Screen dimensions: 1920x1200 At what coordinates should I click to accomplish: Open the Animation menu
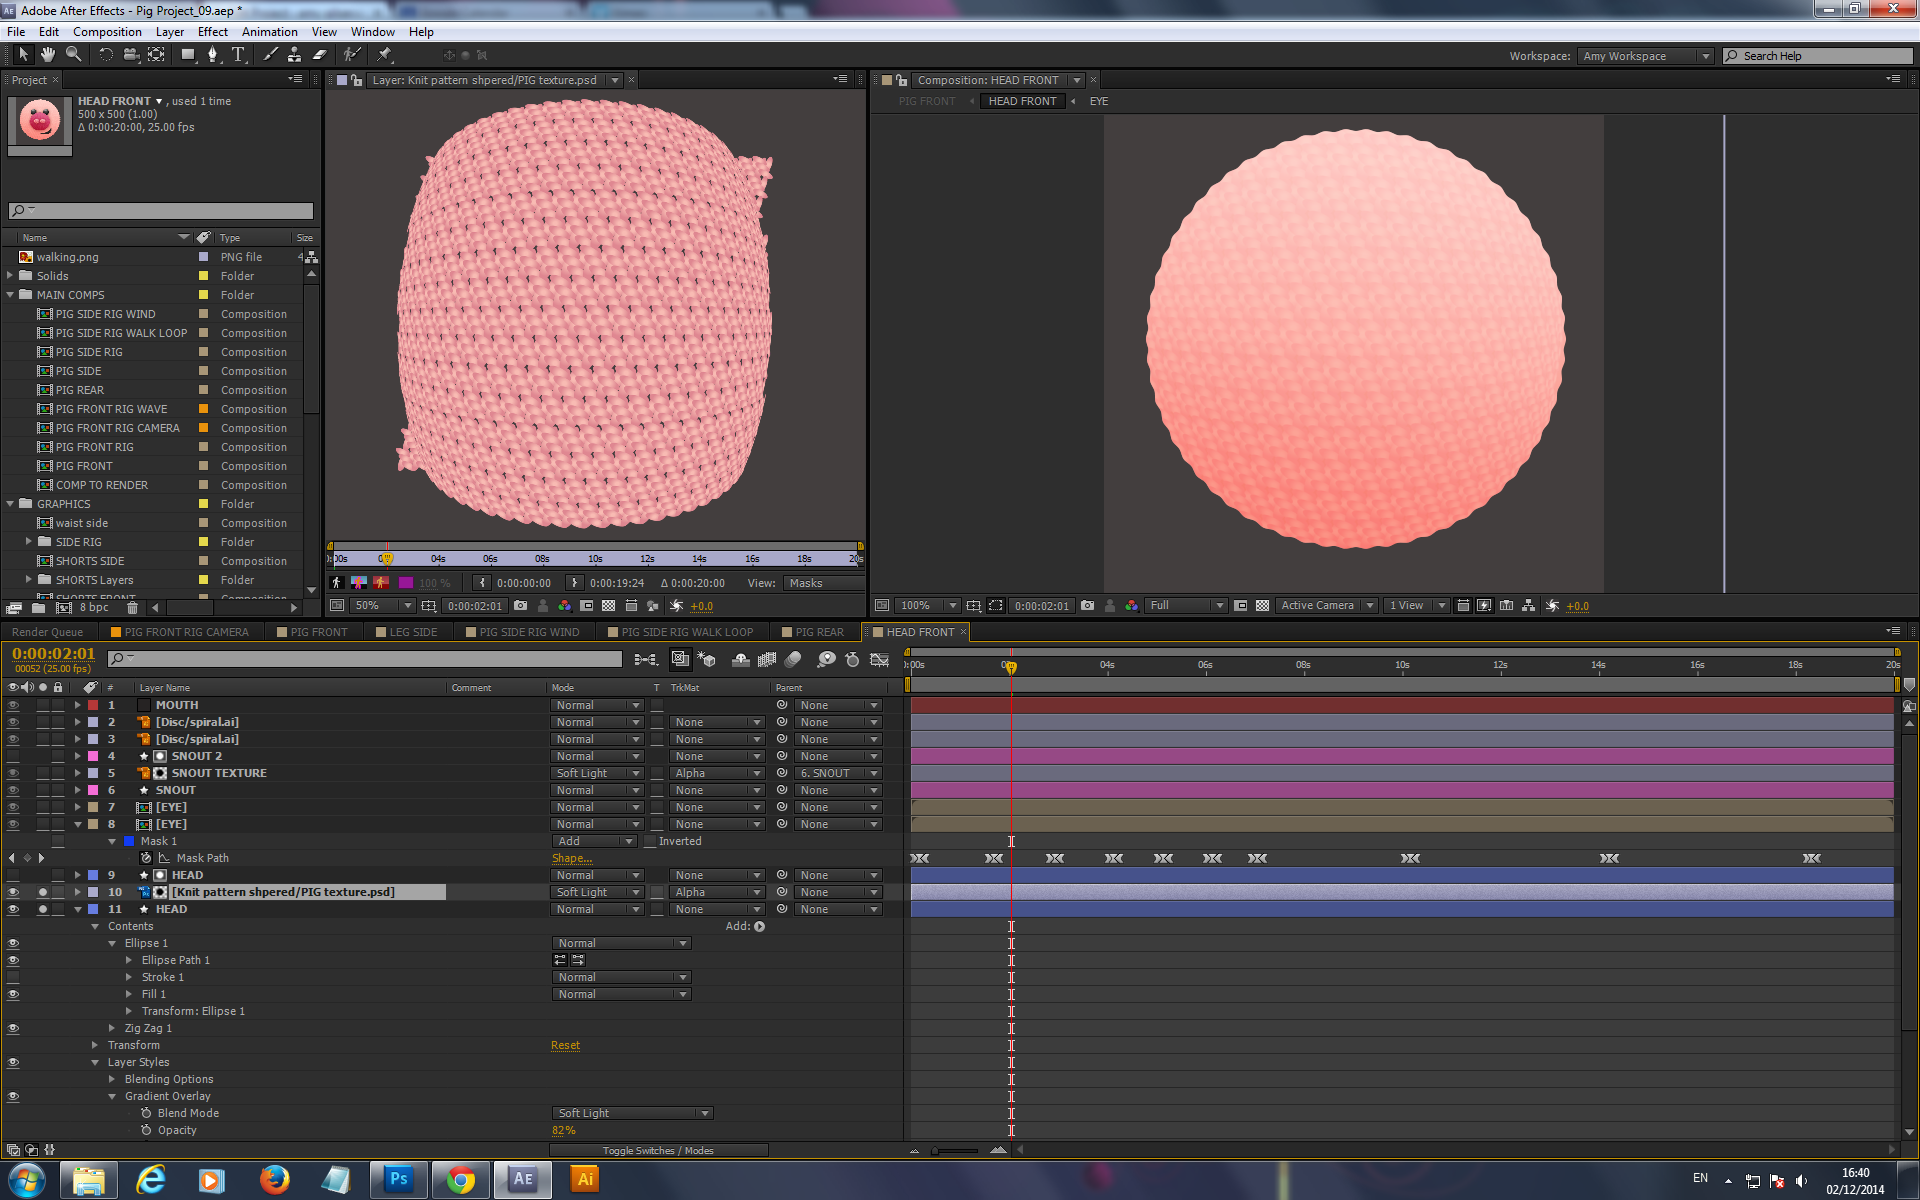269,32
